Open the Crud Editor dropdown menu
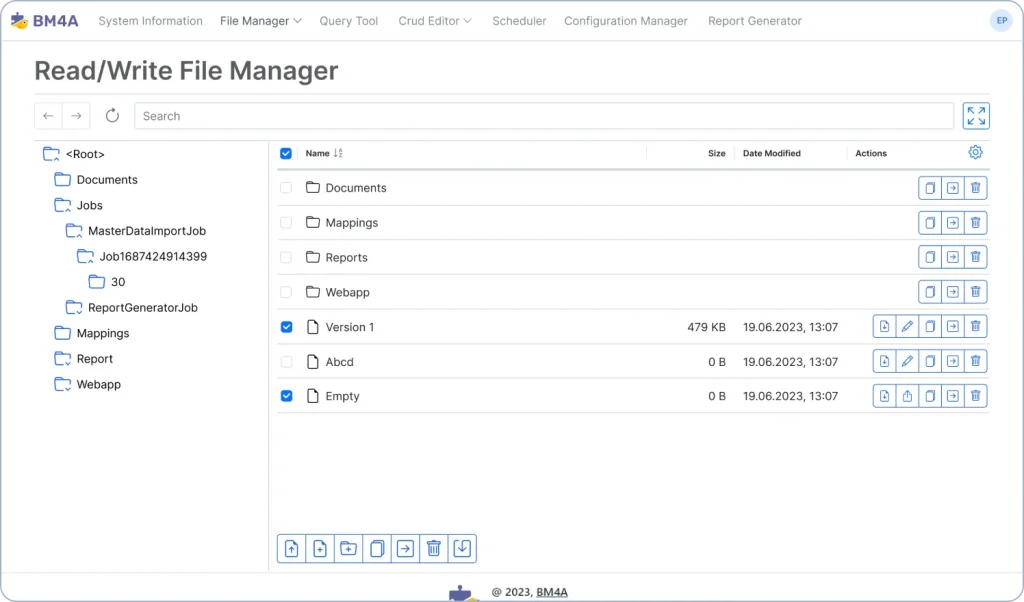 tap(435, 21)
